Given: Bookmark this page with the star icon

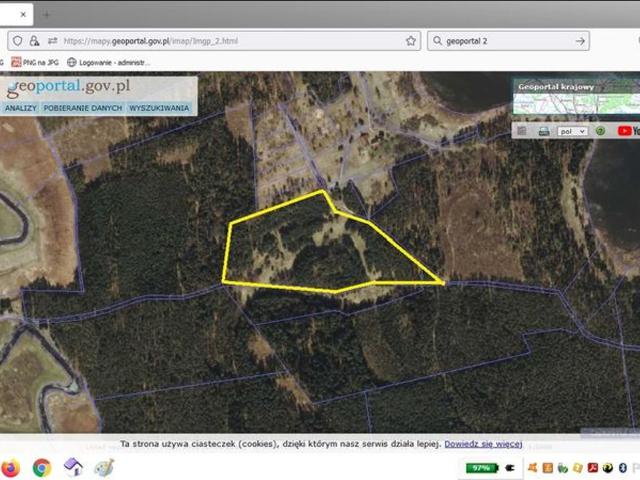Looking at the screenshot, I should point(411,41).
